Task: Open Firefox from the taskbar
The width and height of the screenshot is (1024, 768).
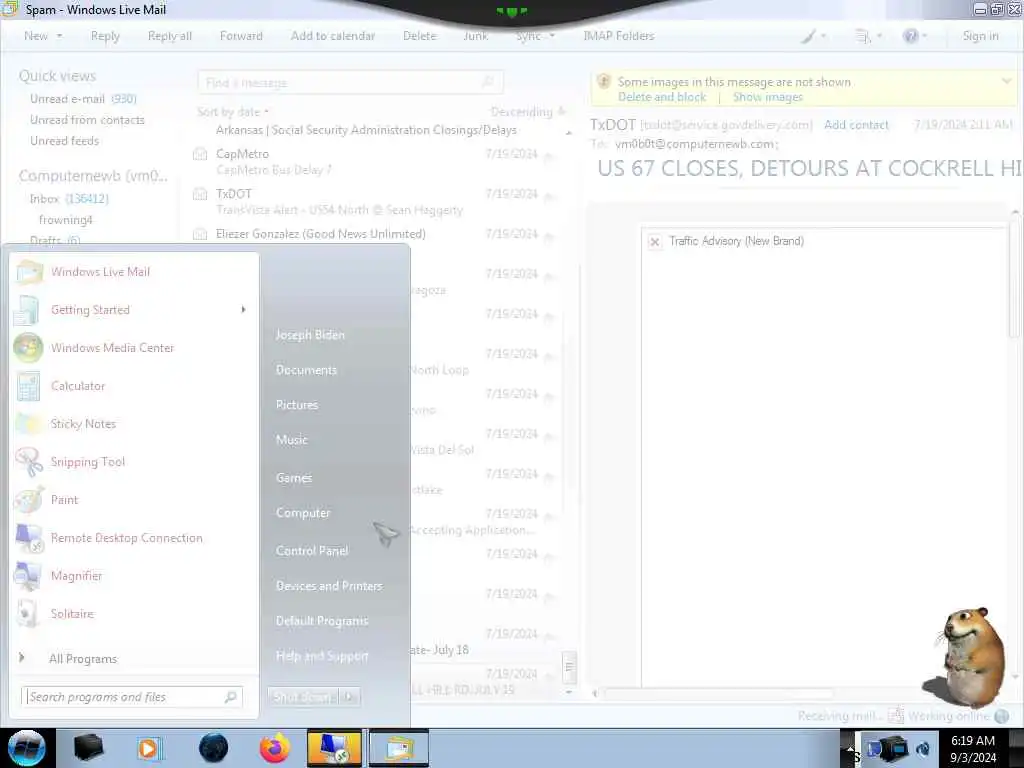Action: (x=275, y=748)
